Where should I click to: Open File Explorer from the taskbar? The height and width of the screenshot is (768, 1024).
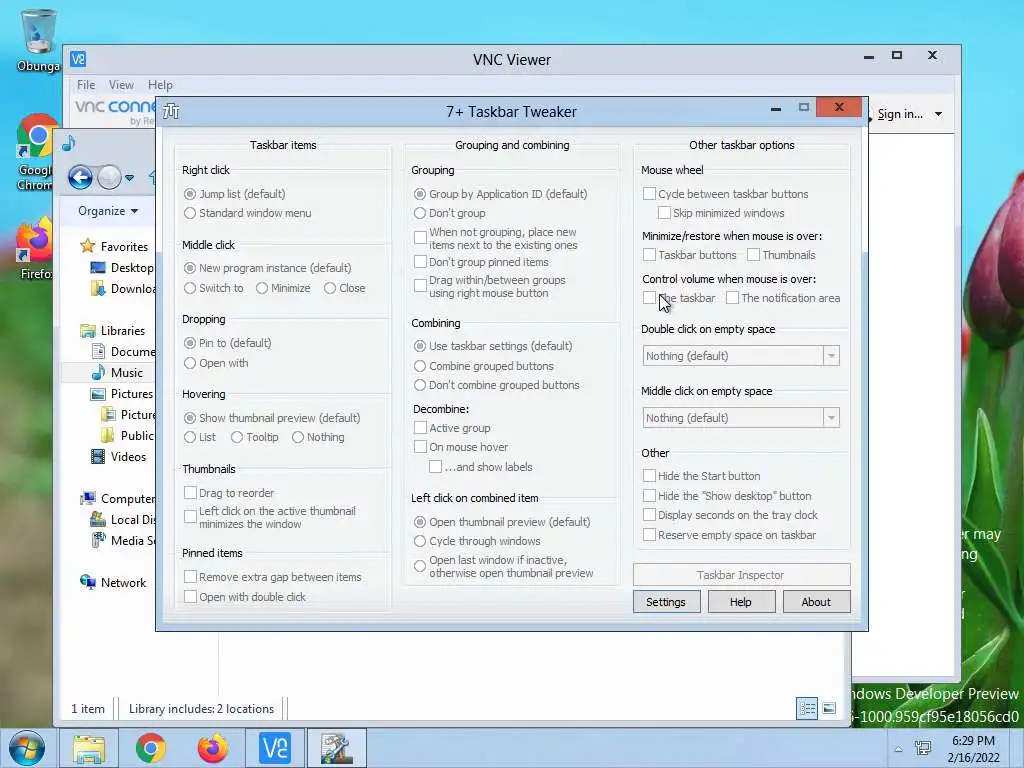click(x=89, y=748)
